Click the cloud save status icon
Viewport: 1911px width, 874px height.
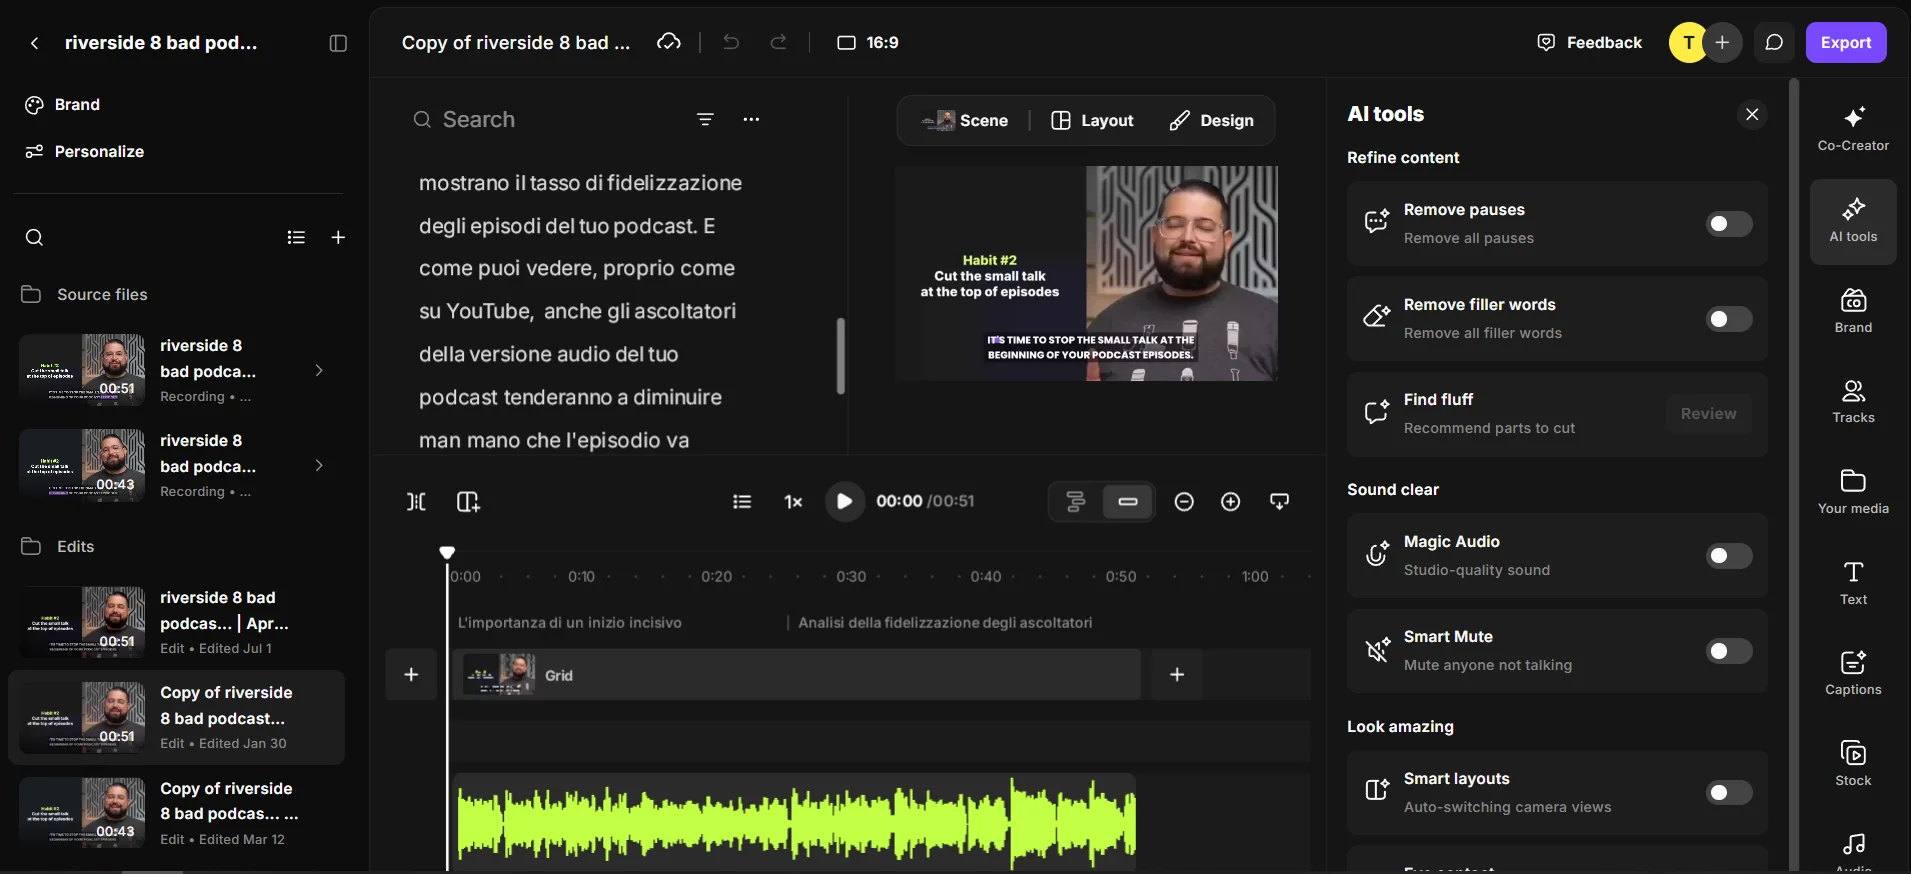click(x=669, y=42)
